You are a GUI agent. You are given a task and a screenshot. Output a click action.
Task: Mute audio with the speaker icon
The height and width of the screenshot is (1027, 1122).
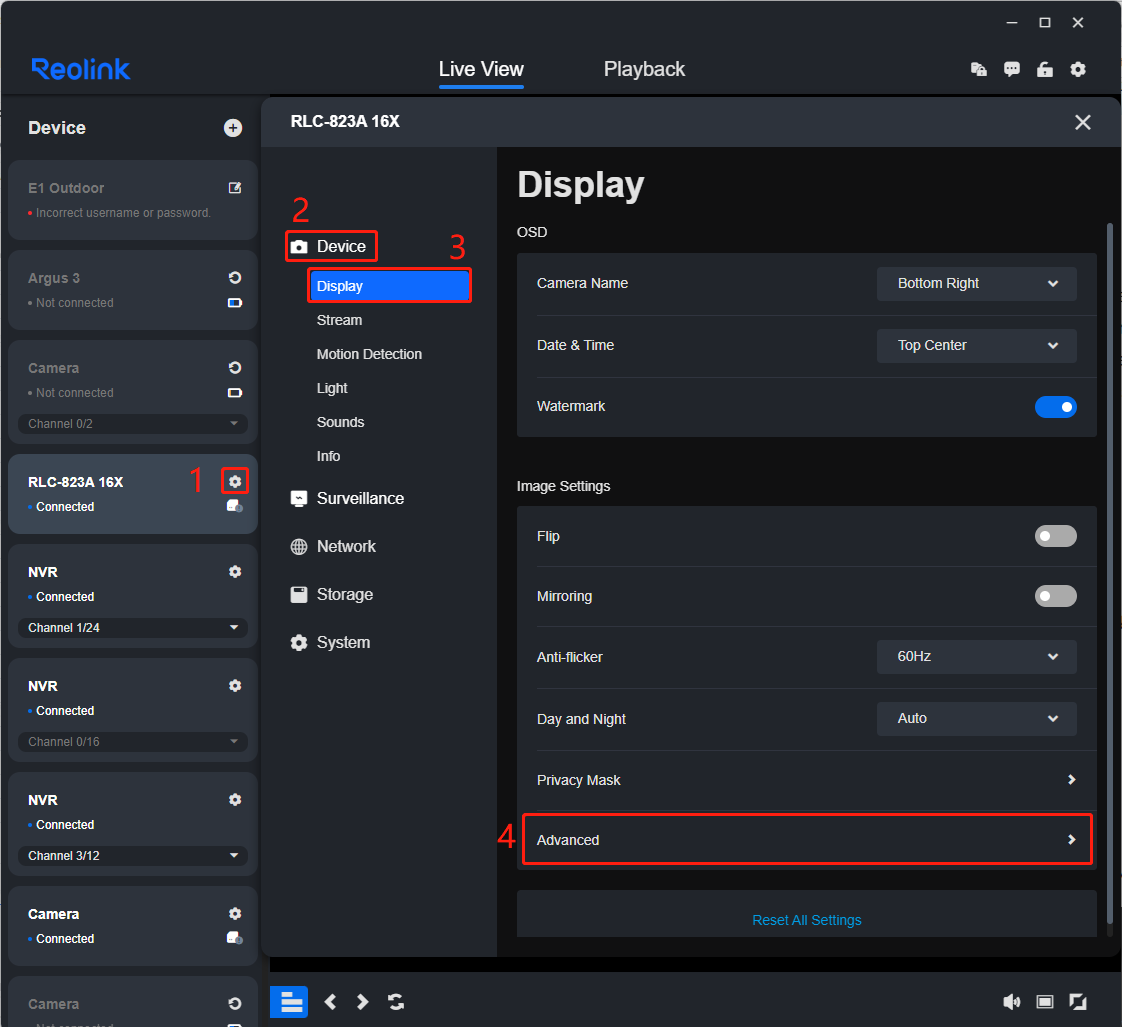click(1011, 1002)
